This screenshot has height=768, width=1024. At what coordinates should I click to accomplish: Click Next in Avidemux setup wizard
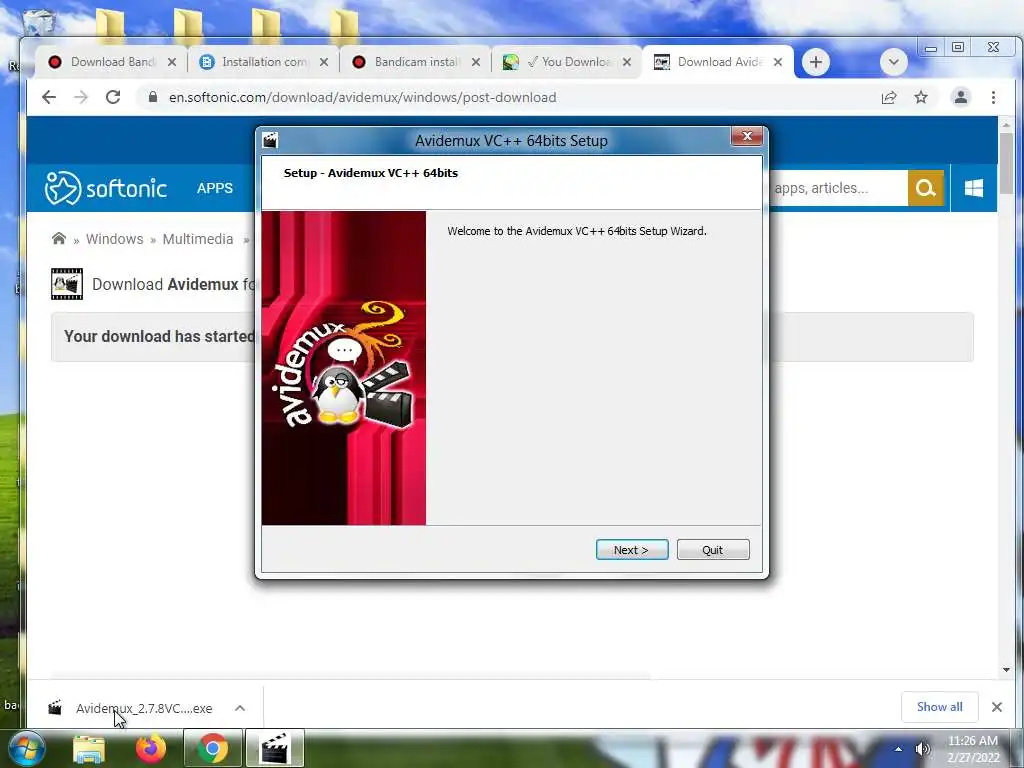click(x=632, y=550)
